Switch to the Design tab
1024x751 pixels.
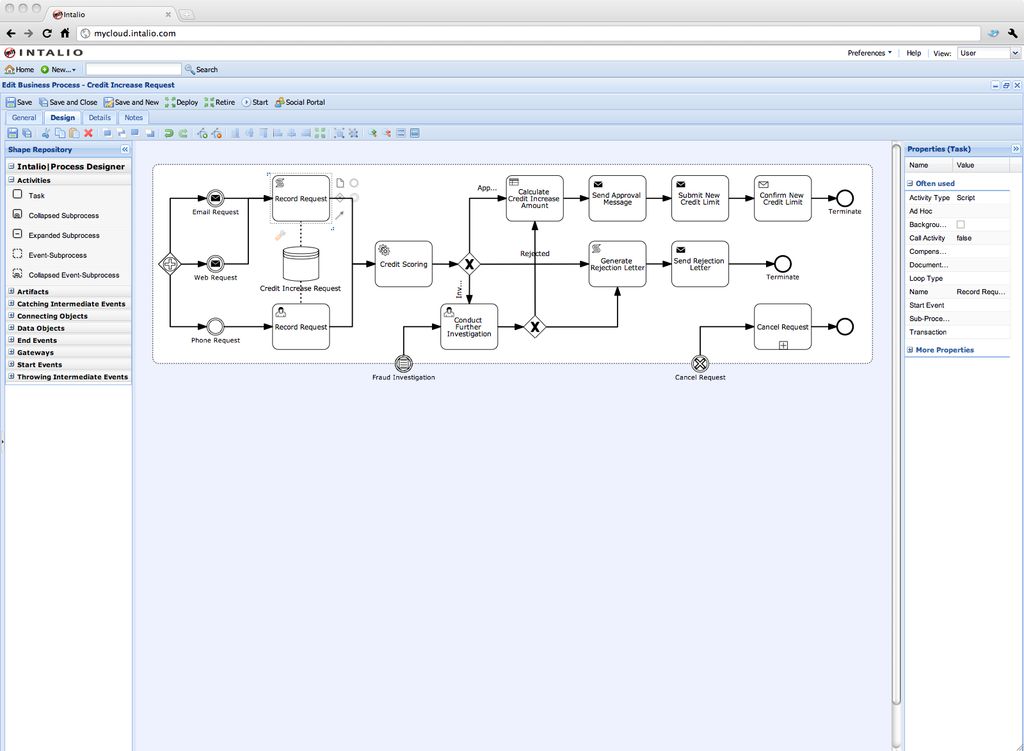(63, 118)
